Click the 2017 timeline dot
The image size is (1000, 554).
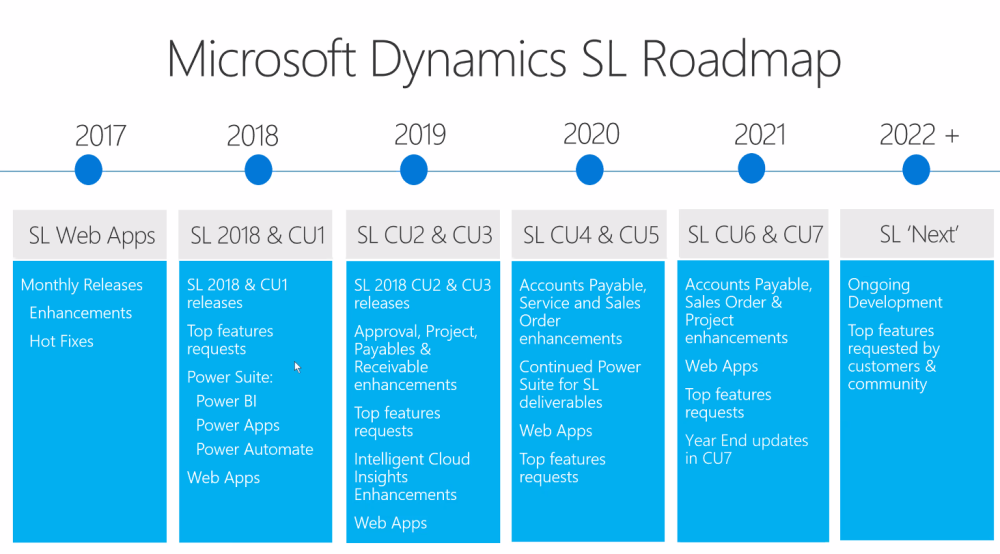tap(89, 171)
